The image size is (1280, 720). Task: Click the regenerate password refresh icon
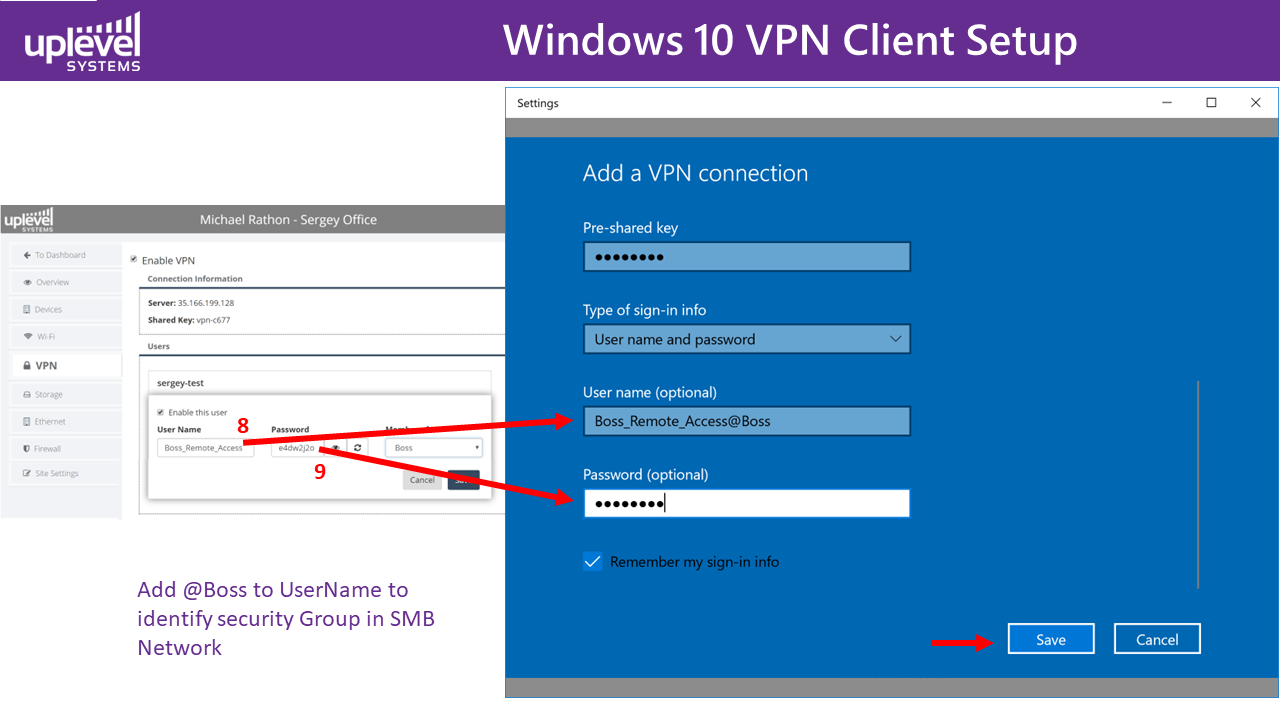click(357, 448)
